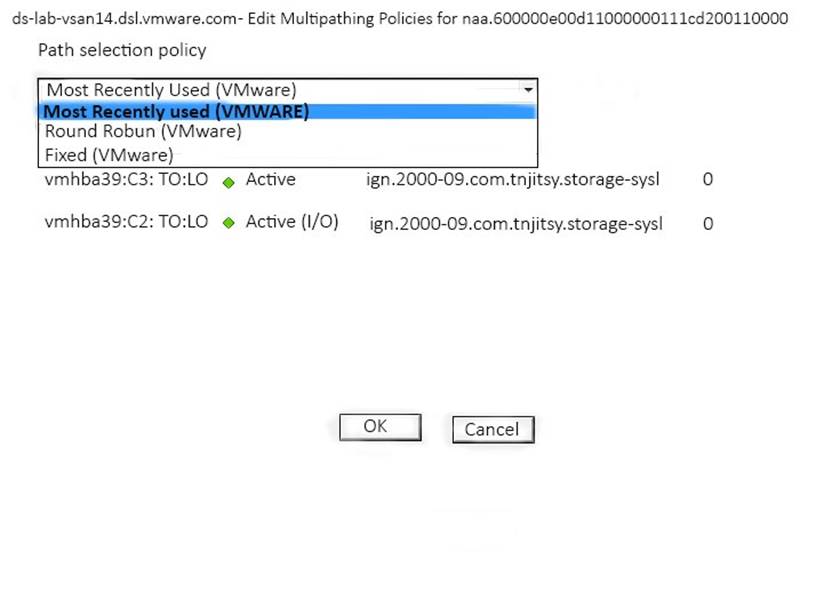
Task: Click the LUN value 0 in the C3 row
Action: [x=708, y=179]
